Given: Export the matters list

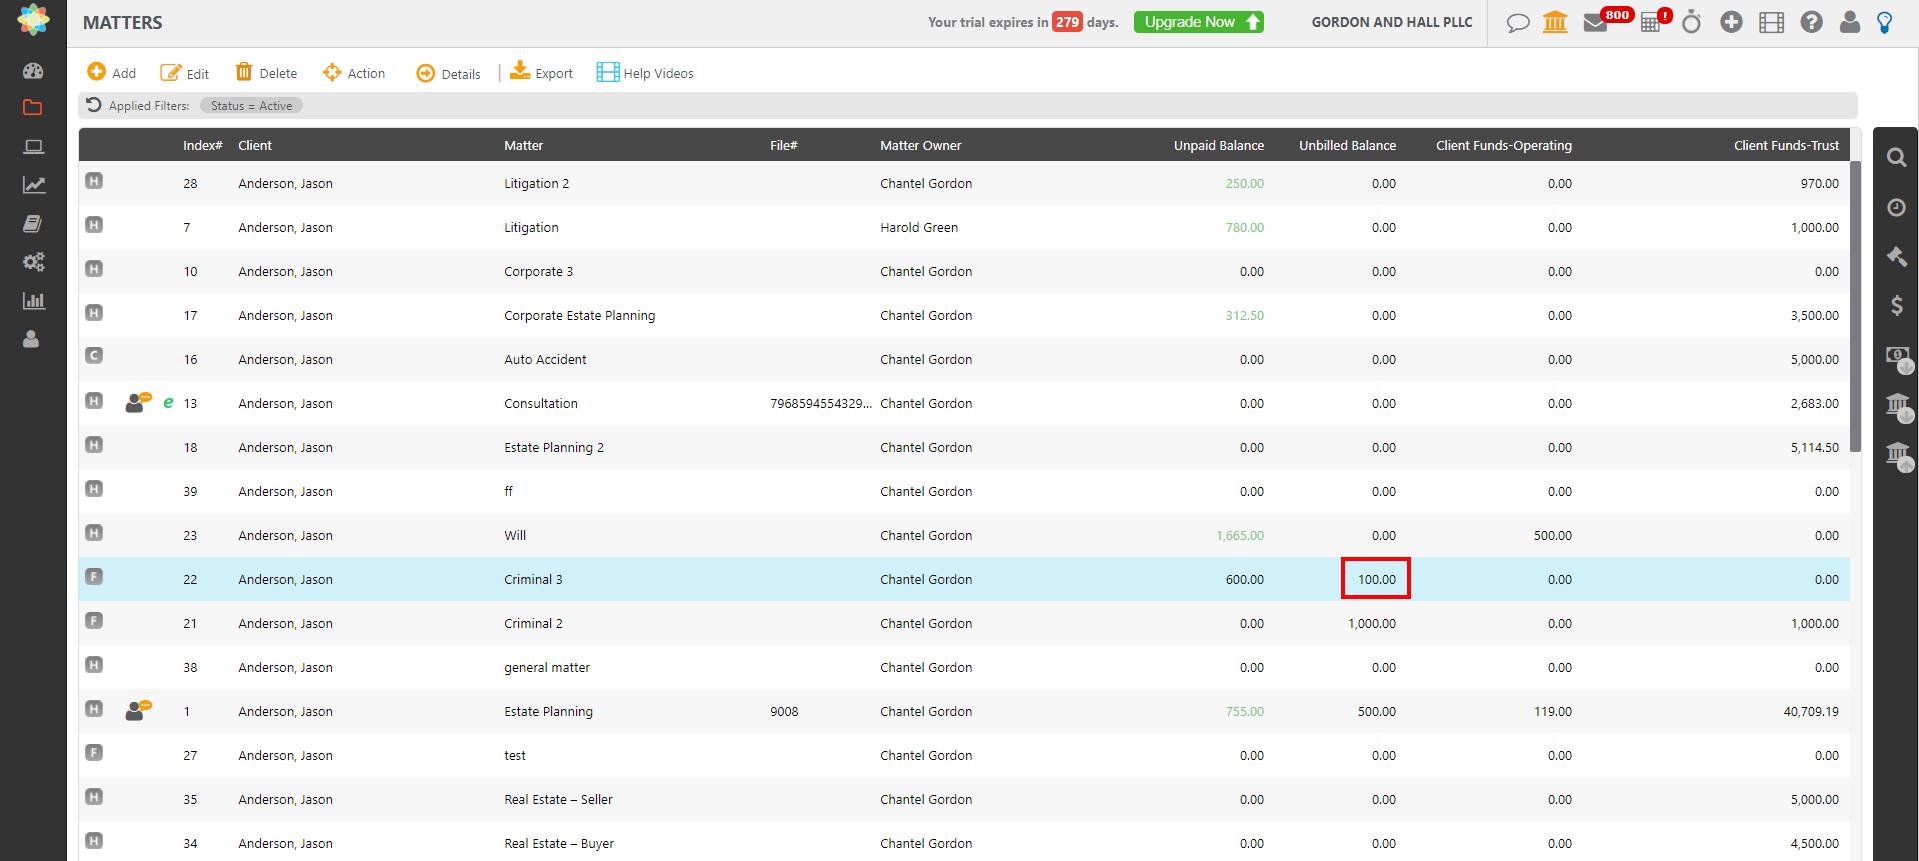Looking at the screenshot, I should (541, 72).
